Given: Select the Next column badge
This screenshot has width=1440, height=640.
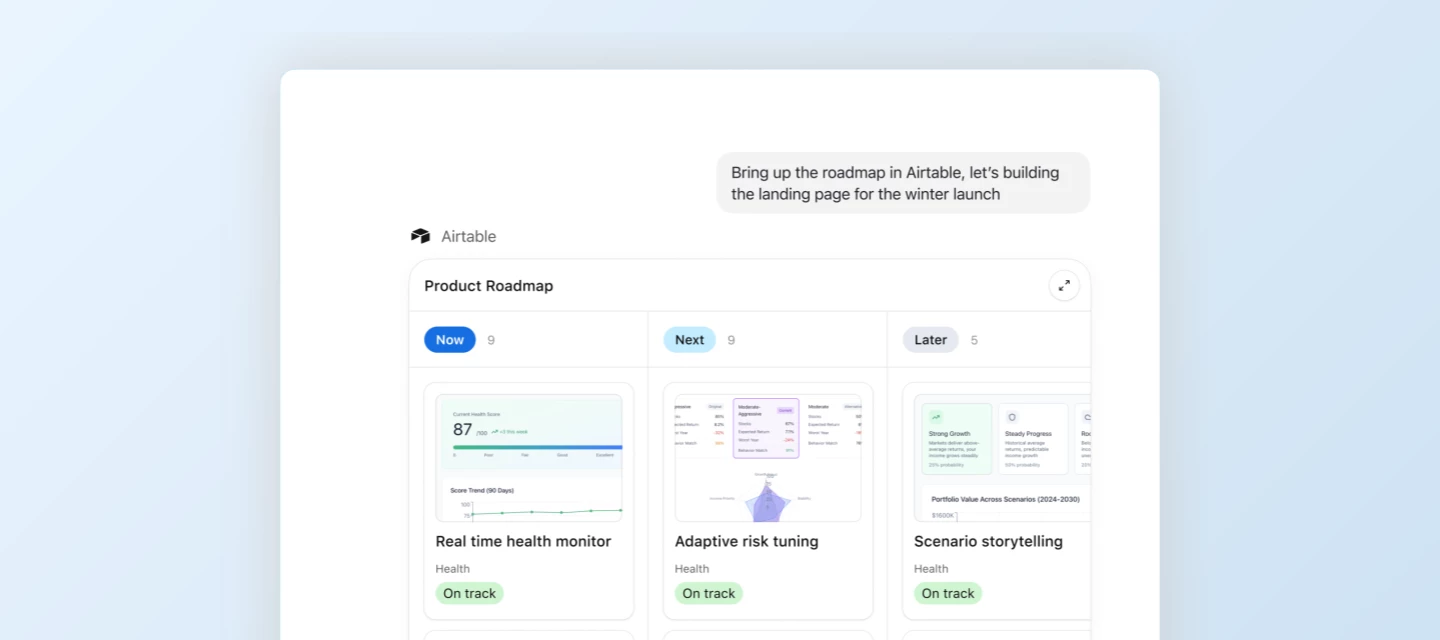Looking at the screenshot, I should 689,340.
